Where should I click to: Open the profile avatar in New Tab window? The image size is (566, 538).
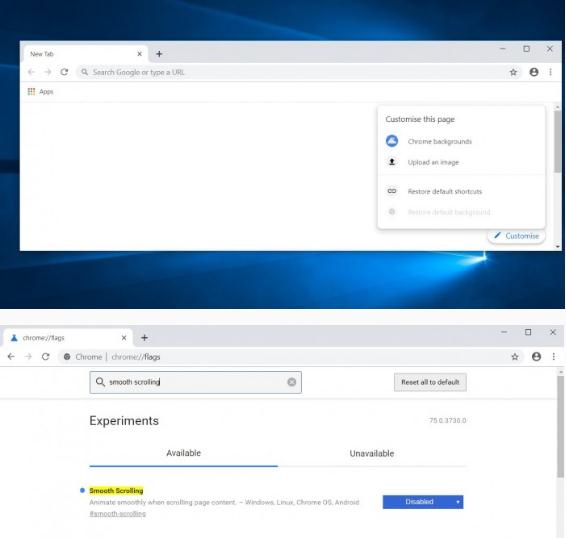pyautogui.click(x=534, y=72)
